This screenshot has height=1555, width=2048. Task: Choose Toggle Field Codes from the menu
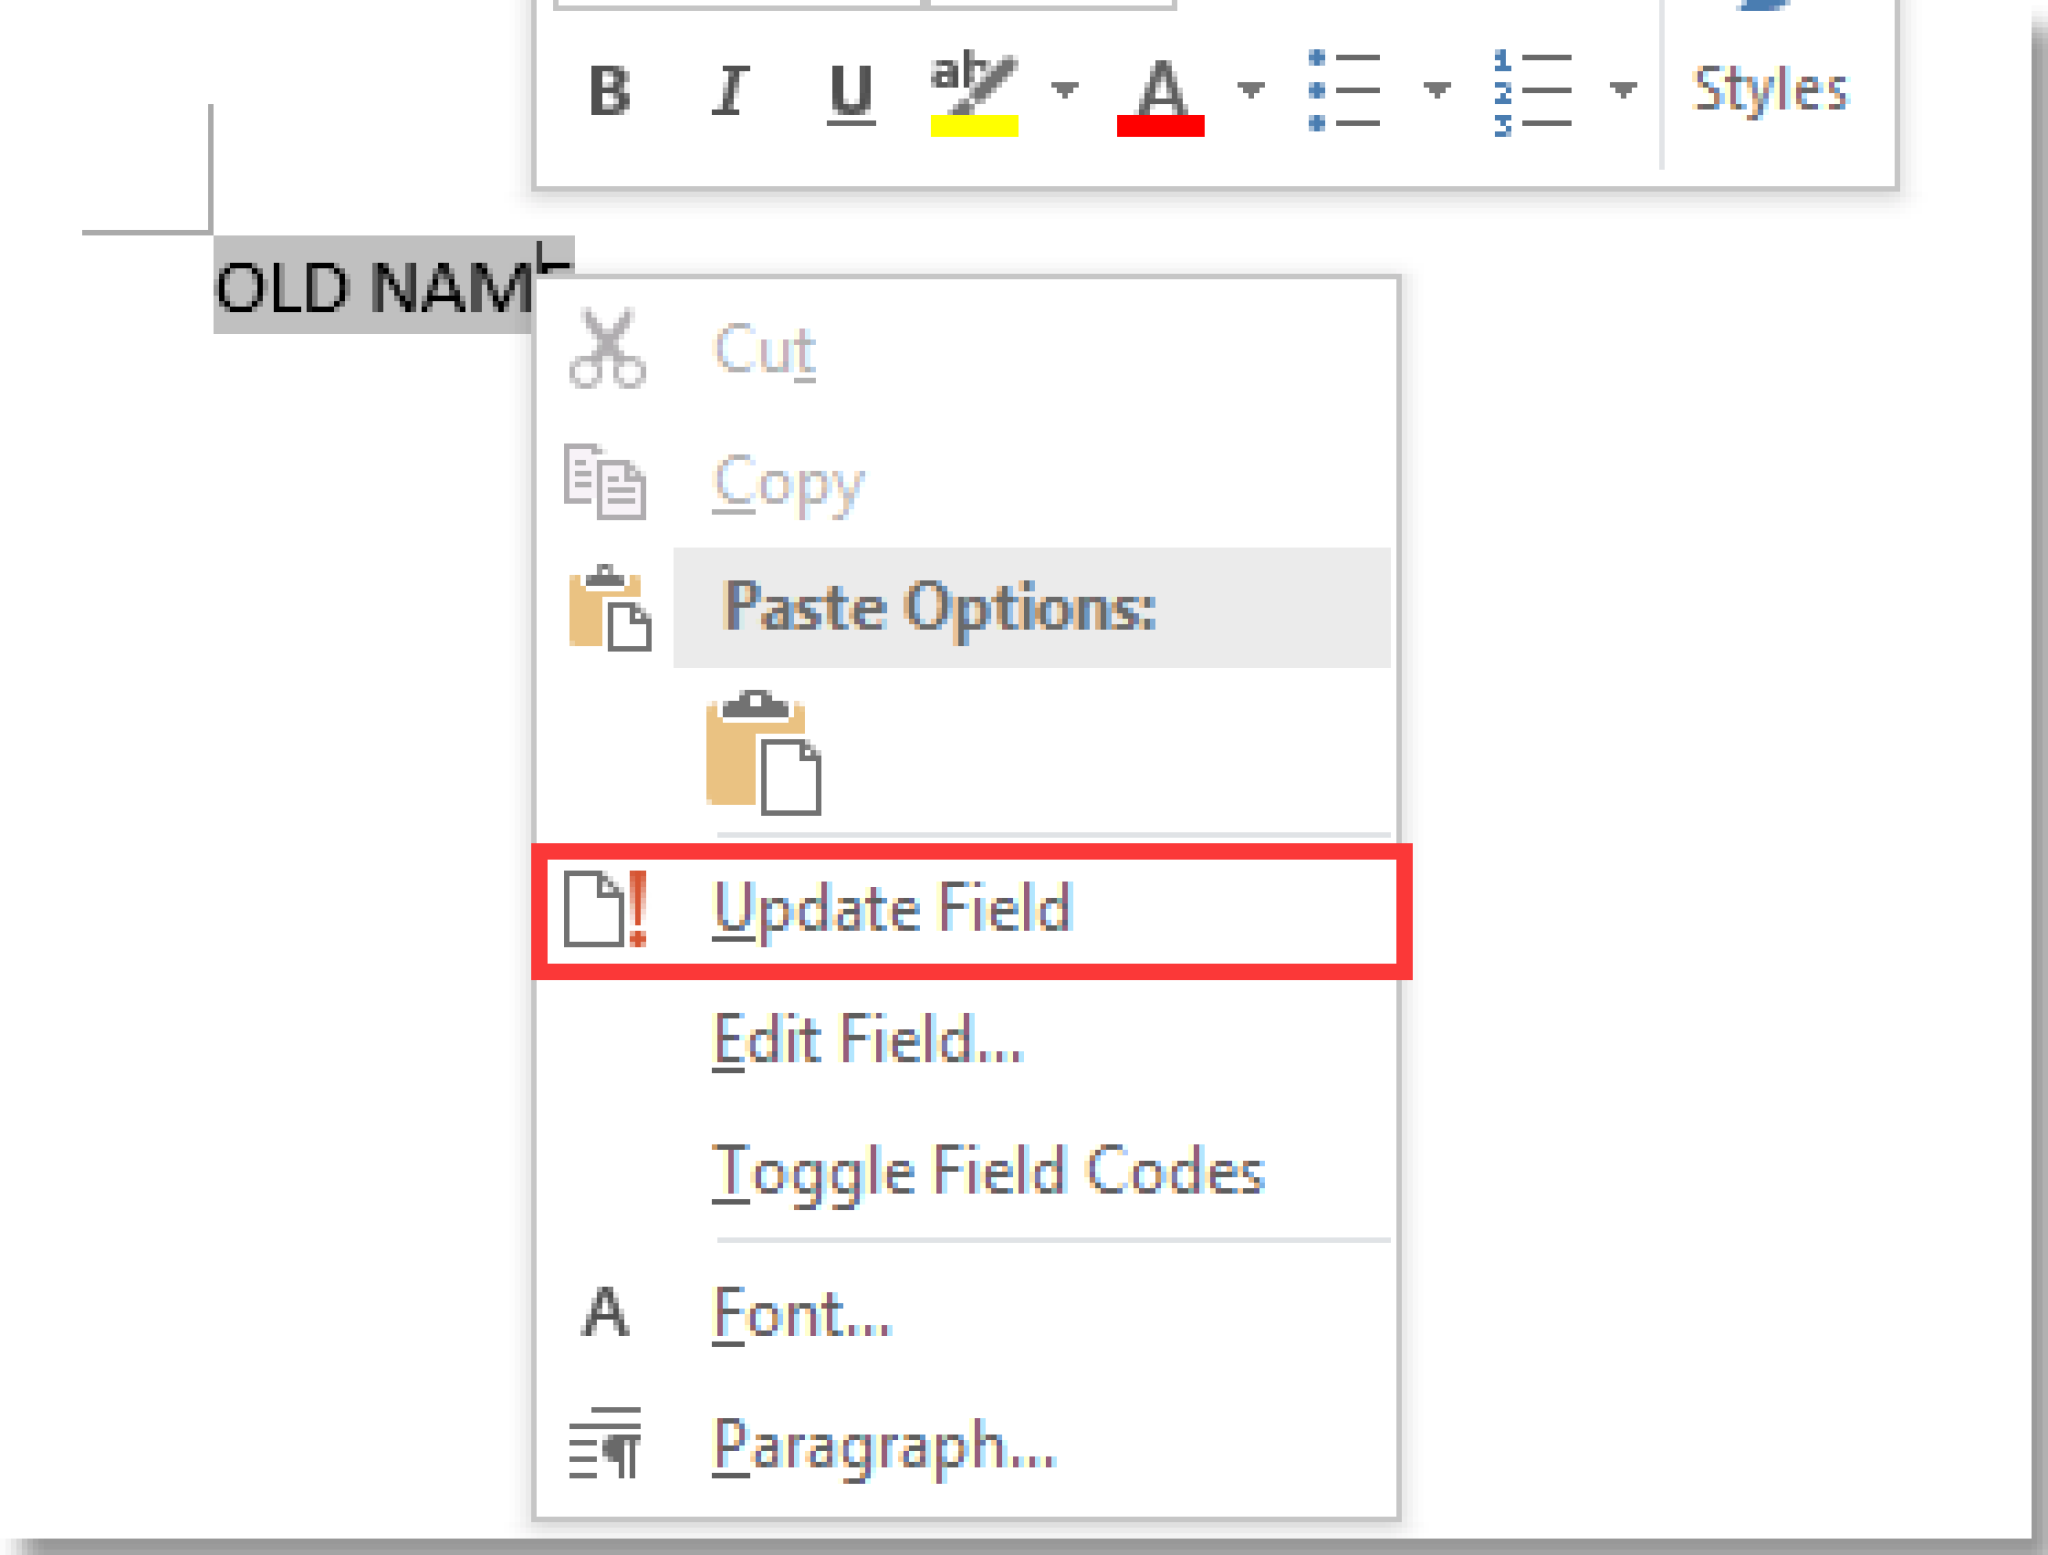988,1170
